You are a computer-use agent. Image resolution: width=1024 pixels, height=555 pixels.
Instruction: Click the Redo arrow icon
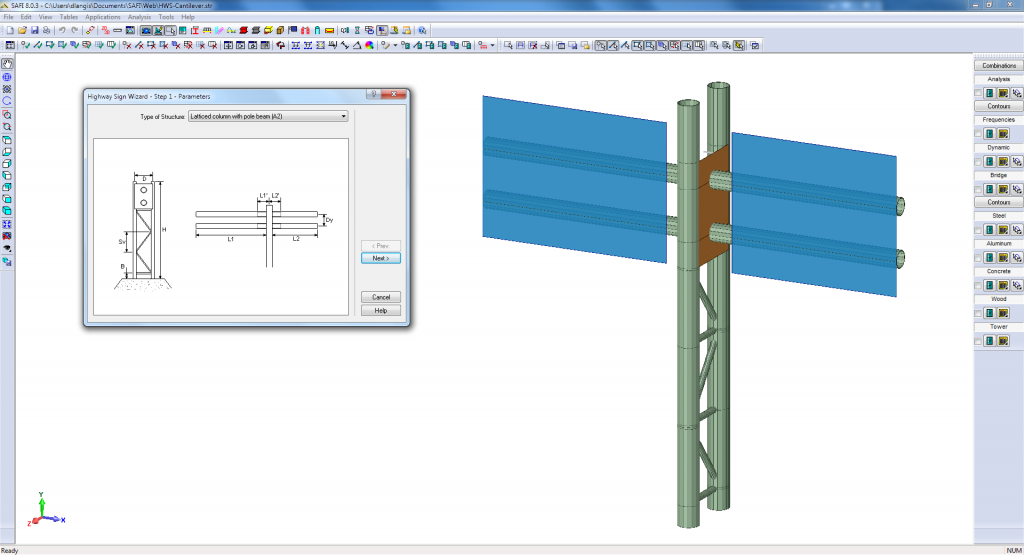click(74, 31)
